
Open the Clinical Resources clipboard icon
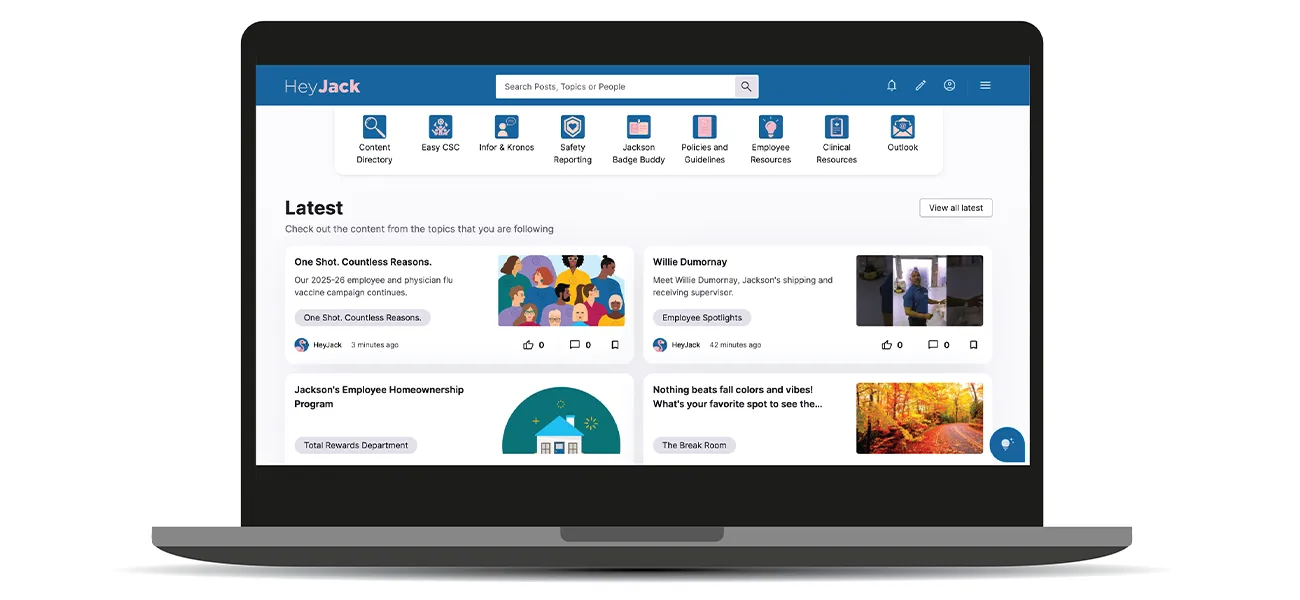click(x=837, y=127)
